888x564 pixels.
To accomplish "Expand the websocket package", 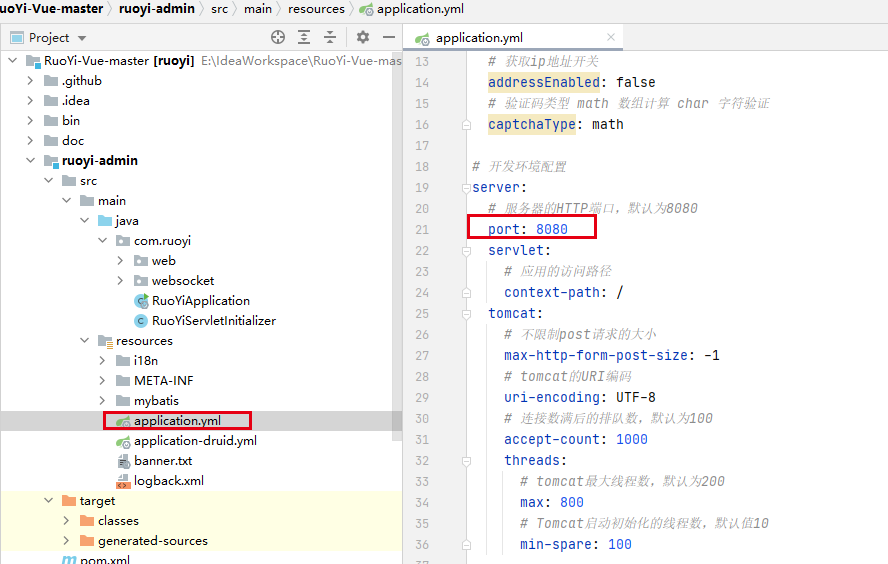I will 121,281.
